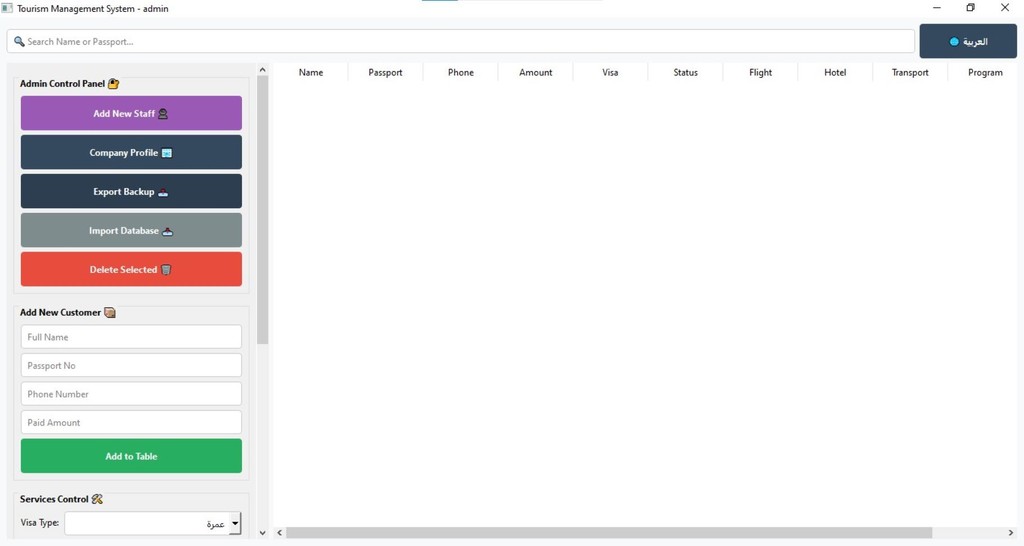The width and height of the screenshot is (1024, 546).
Task: Click the Add New Customer notepad icon
Action: coord(110,312)
